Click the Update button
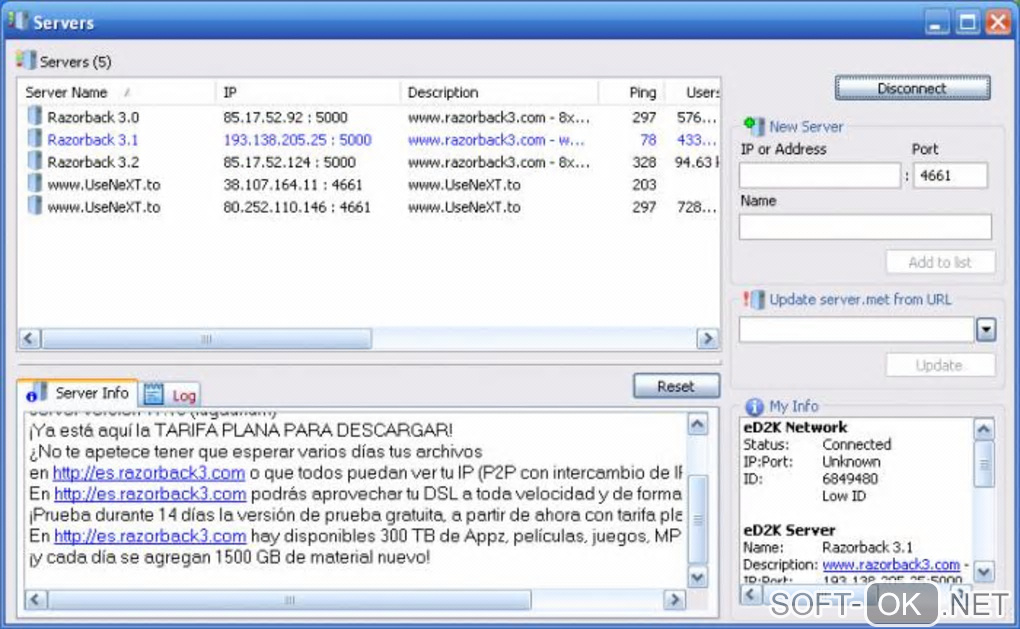This screenshot has width=1020, height=629. coord(940,365)
